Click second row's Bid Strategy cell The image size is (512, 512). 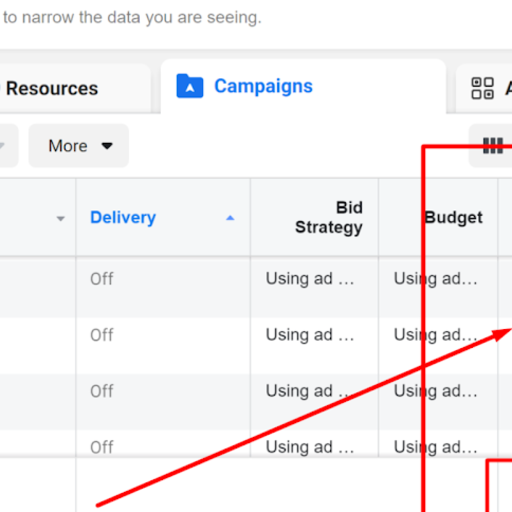(310, 335)
